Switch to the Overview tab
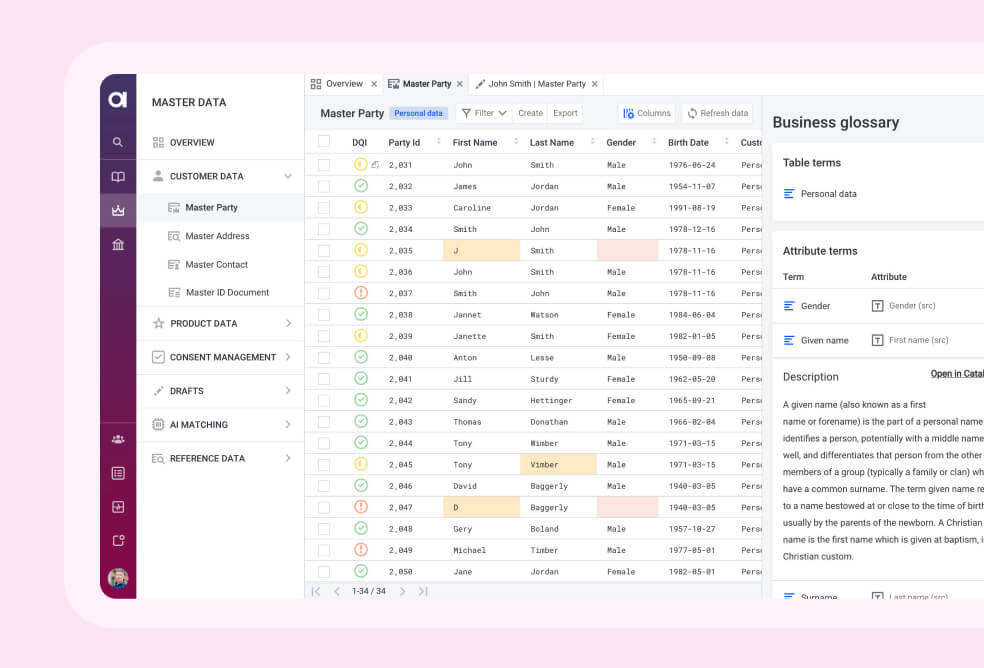The height and width of the screenshot is (668, 984). coord(343,84)
